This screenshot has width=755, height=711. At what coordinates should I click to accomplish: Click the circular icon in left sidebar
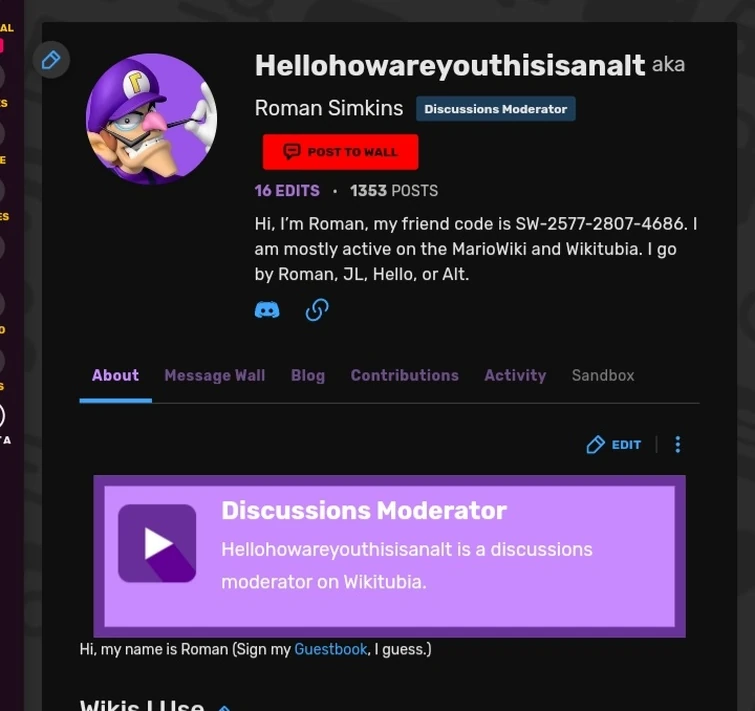1,416
